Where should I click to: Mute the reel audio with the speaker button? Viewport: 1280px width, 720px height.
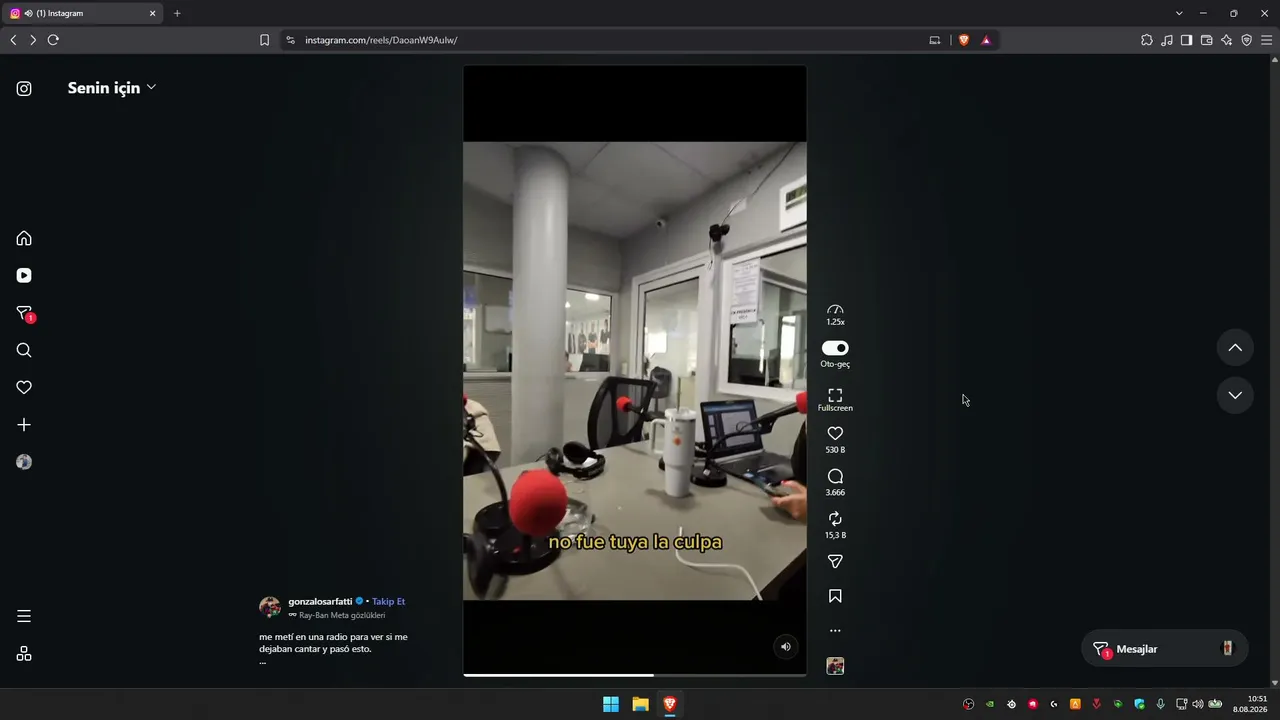pos(786,647)
